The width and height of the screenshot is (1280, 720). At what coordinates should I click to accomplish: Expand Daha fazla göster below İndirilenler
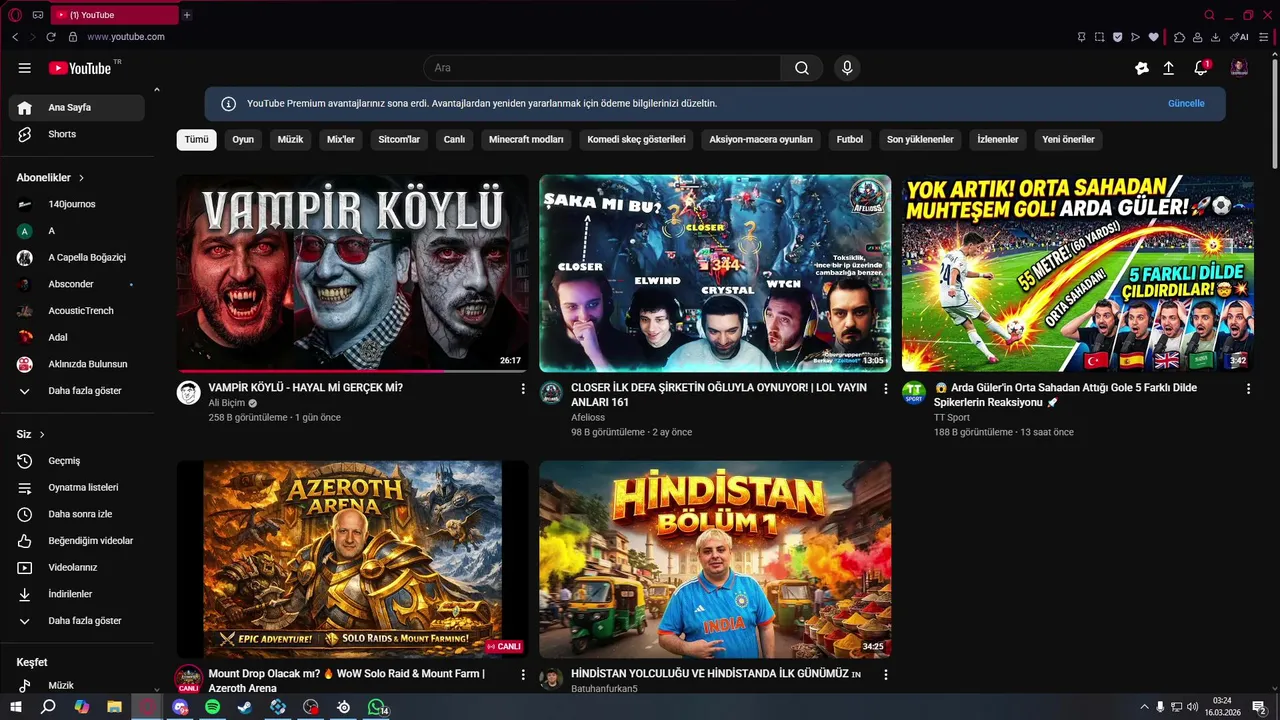(77, 621)
